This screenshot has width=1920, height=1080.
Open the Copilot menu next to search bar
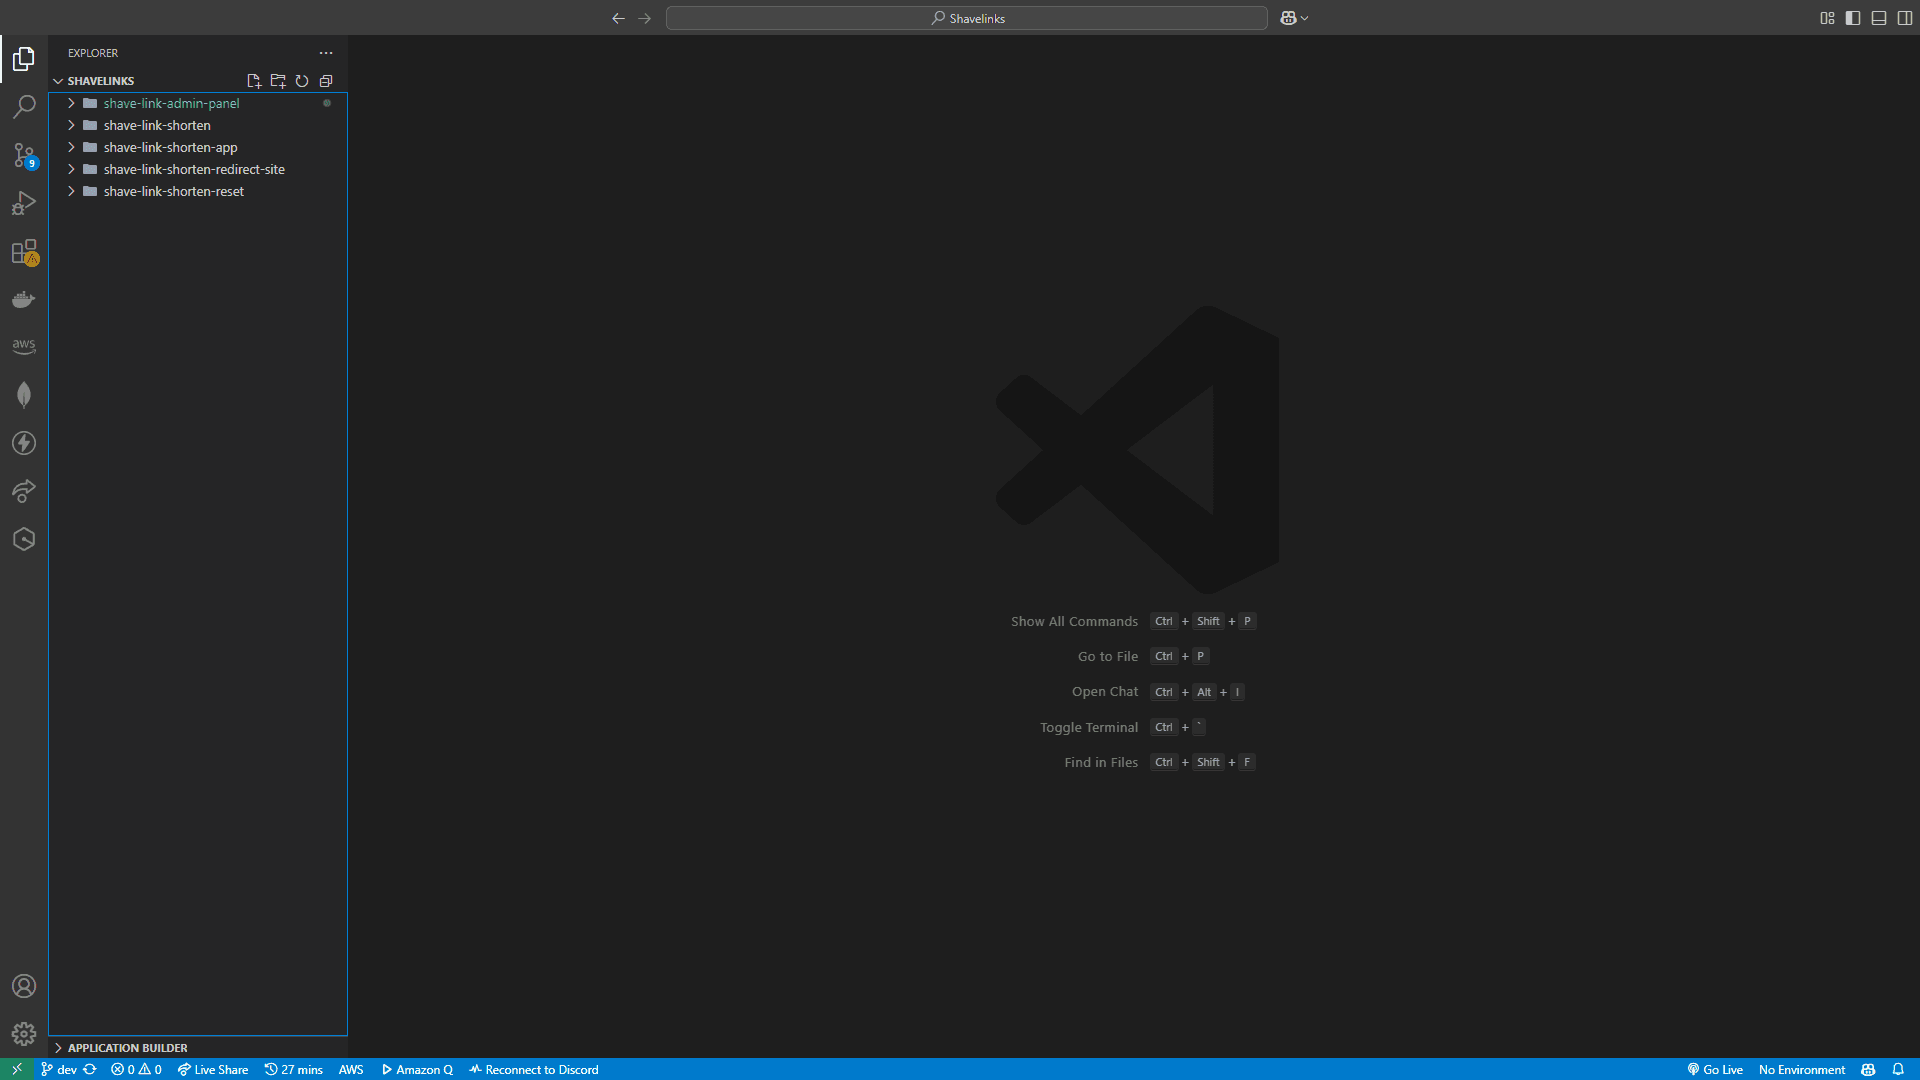pos(1294,18)
